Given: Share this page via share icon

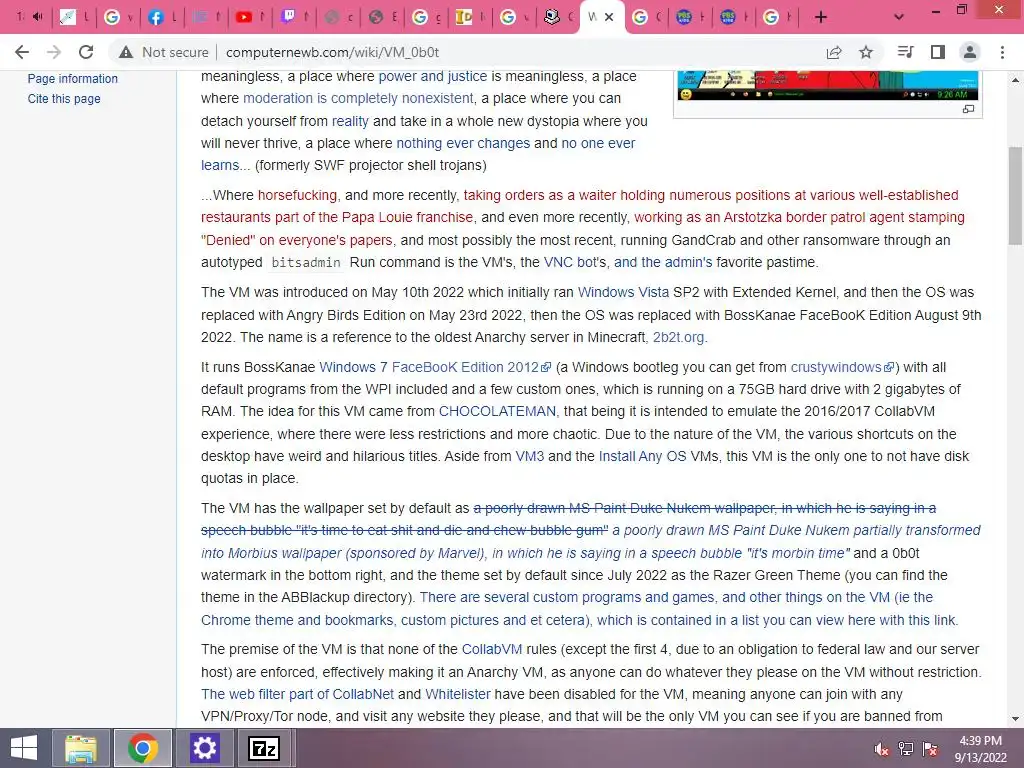Looking at the screenshot, I should coord(834,52).
